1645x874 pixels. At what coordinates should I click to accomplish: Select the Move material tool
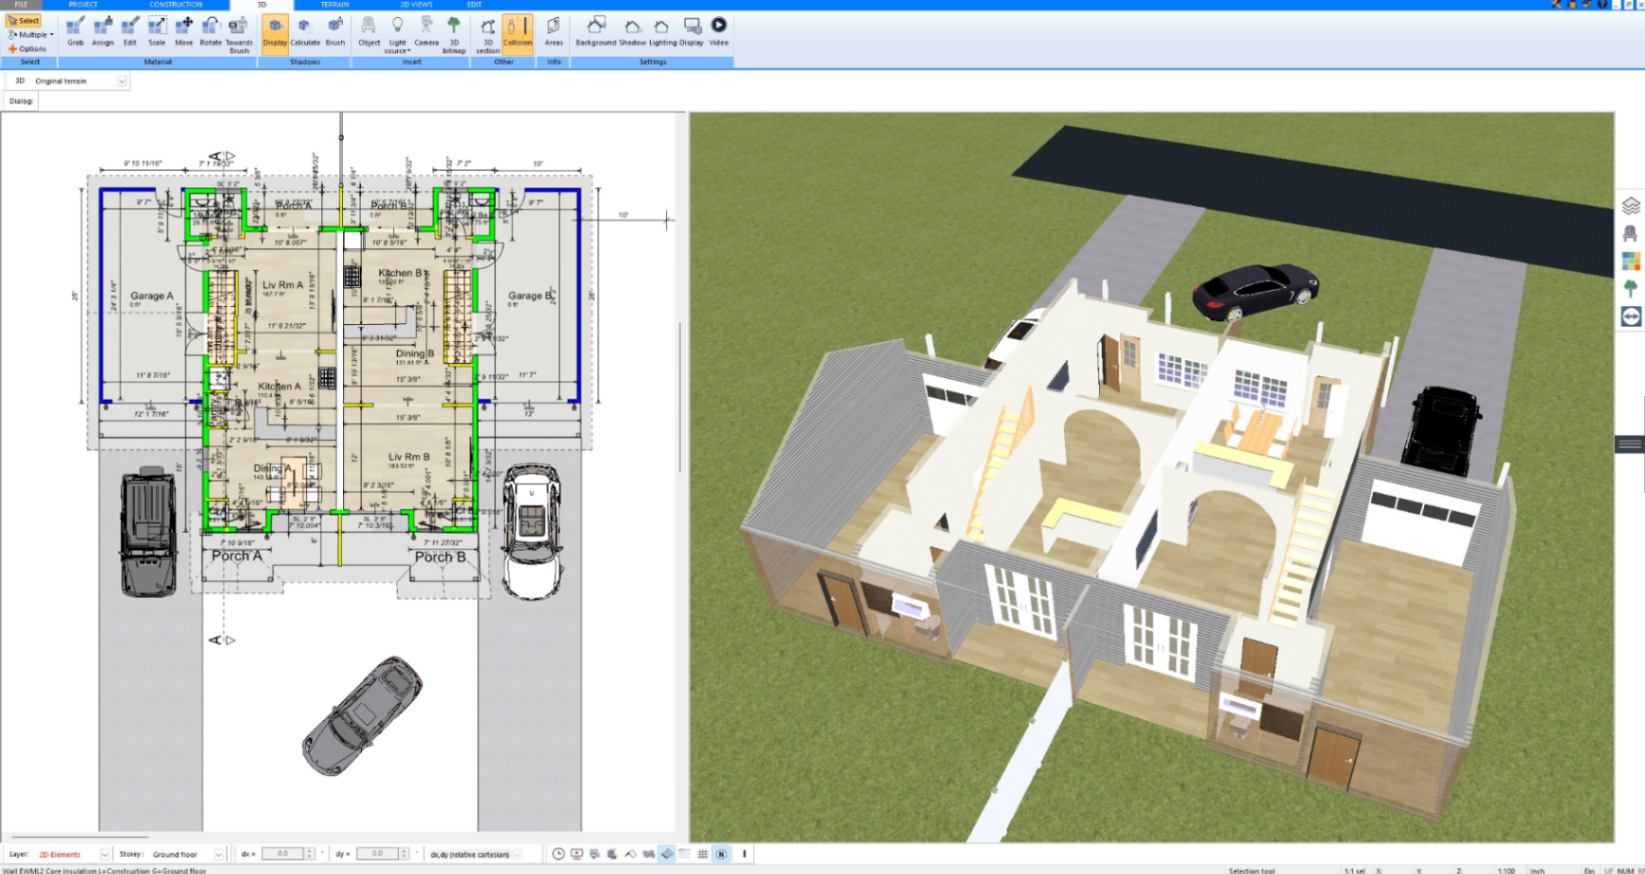184,32
